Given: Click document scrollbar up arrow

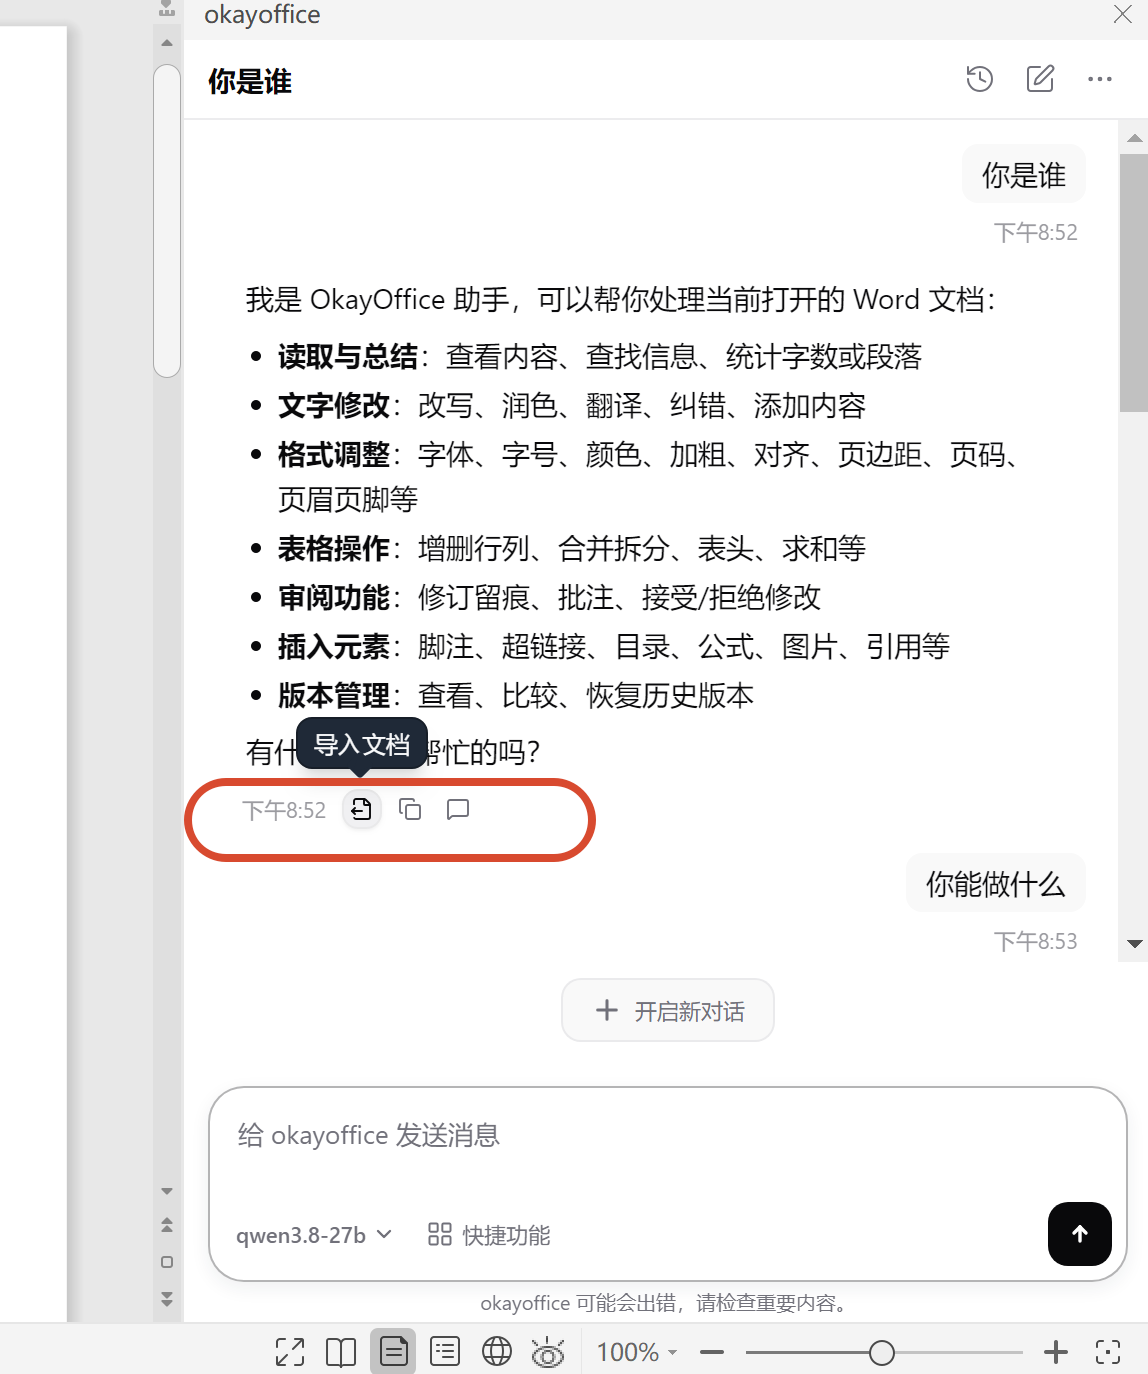Looking at the screenshot, I should [167, 43].
